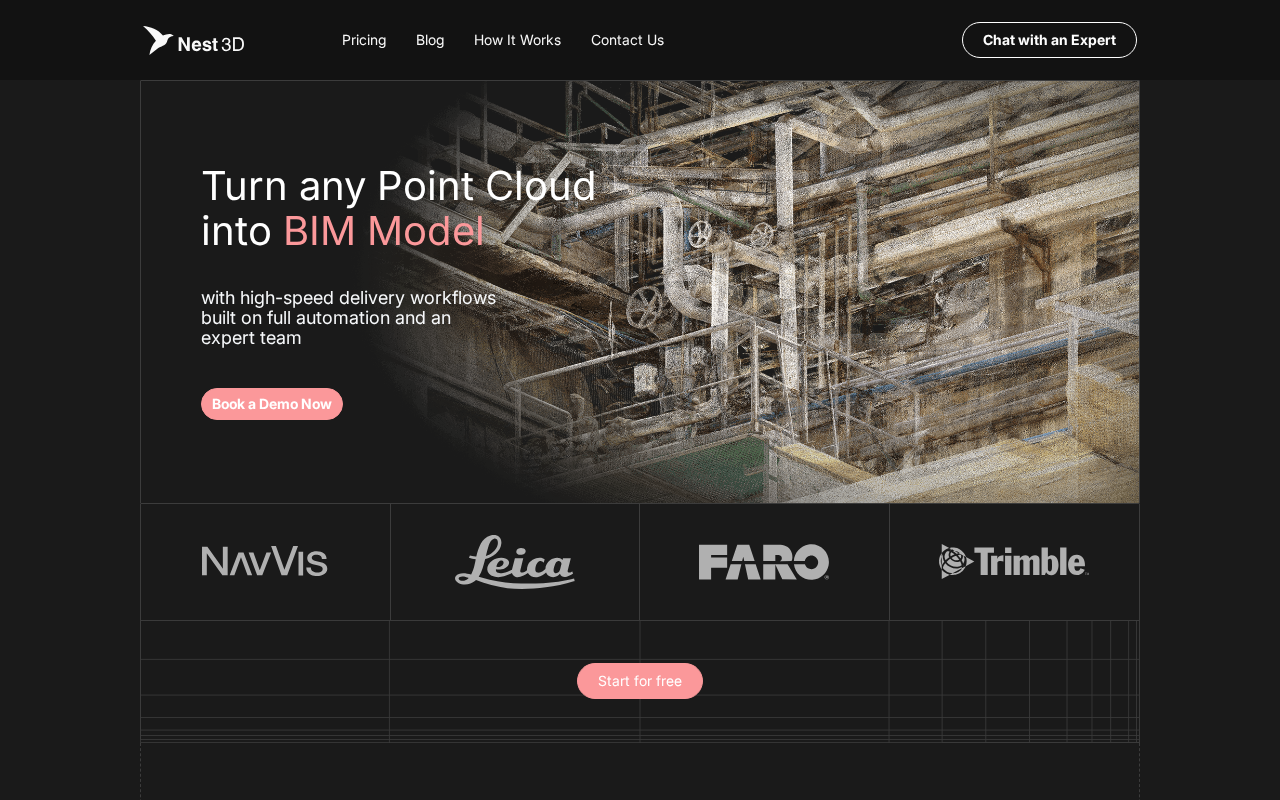The height and width of the screenshot is (800, 1280).
Task: Go to the Blog menu item
Action: click(x=430, y=40)
